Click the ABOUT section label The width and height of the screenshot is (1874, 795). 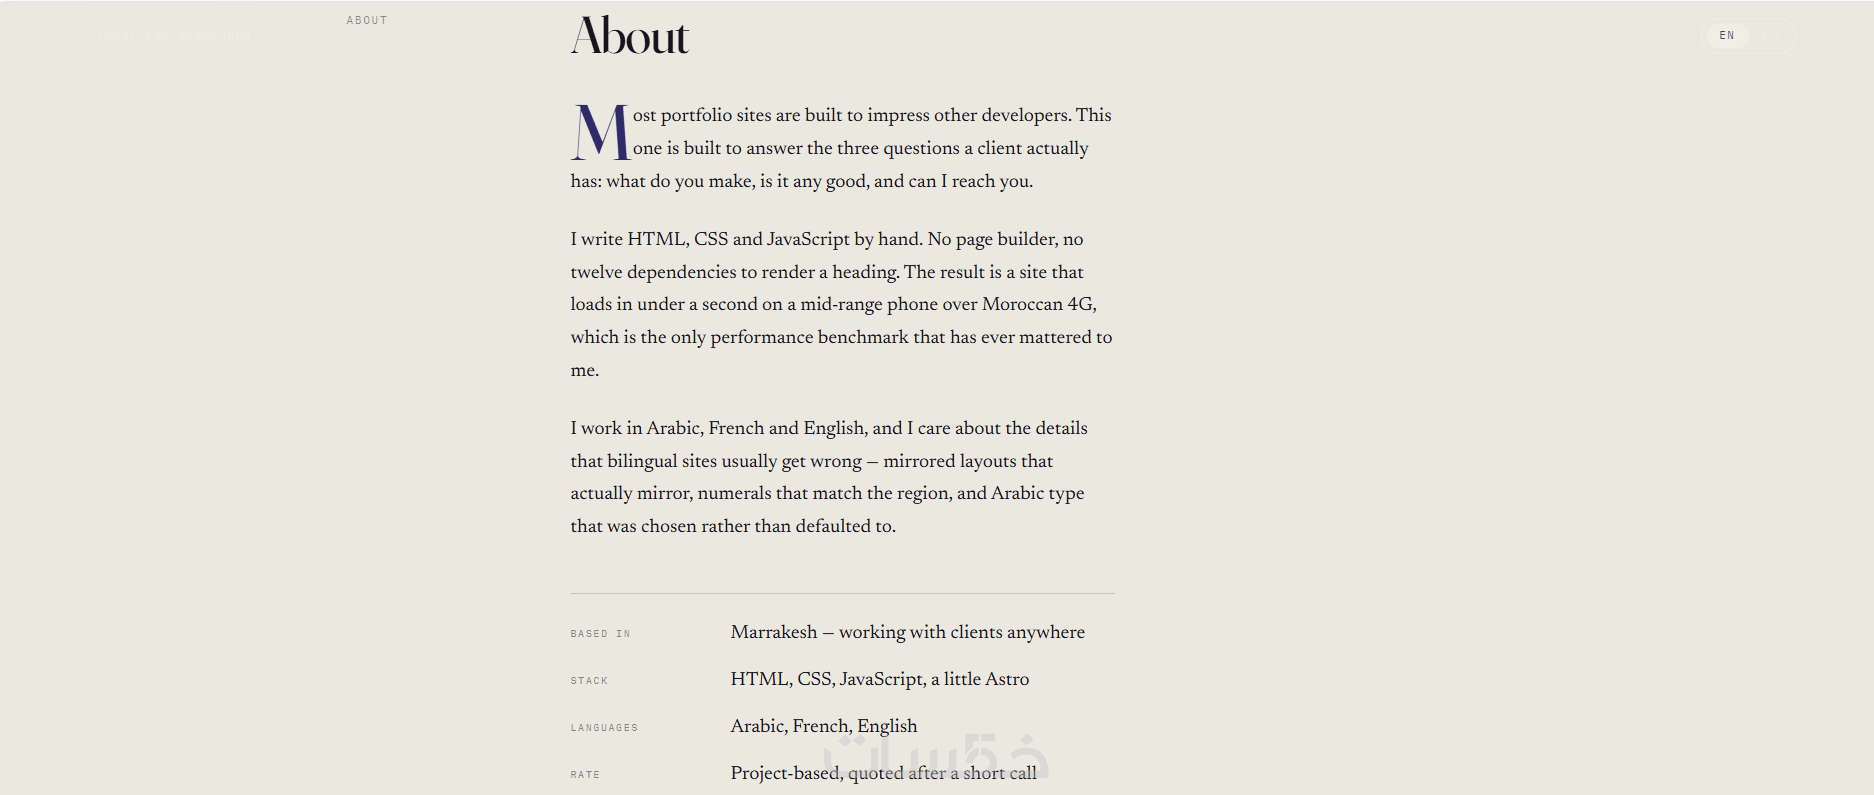click(367, 20)
